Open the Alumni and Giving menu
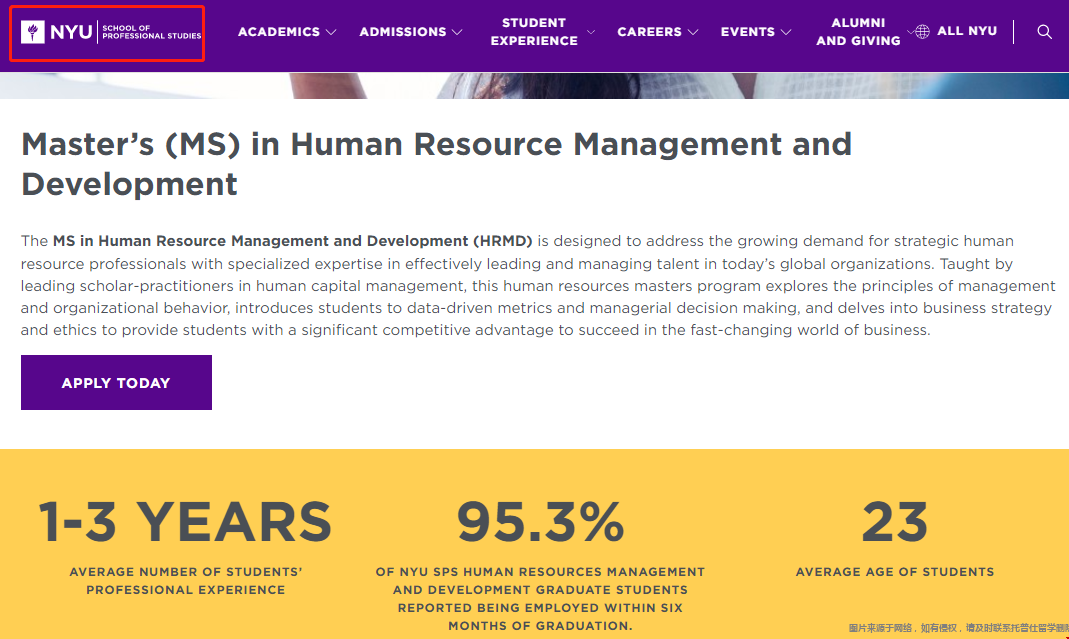Viewport: 1069px width, 639px height. click(858, 32)
